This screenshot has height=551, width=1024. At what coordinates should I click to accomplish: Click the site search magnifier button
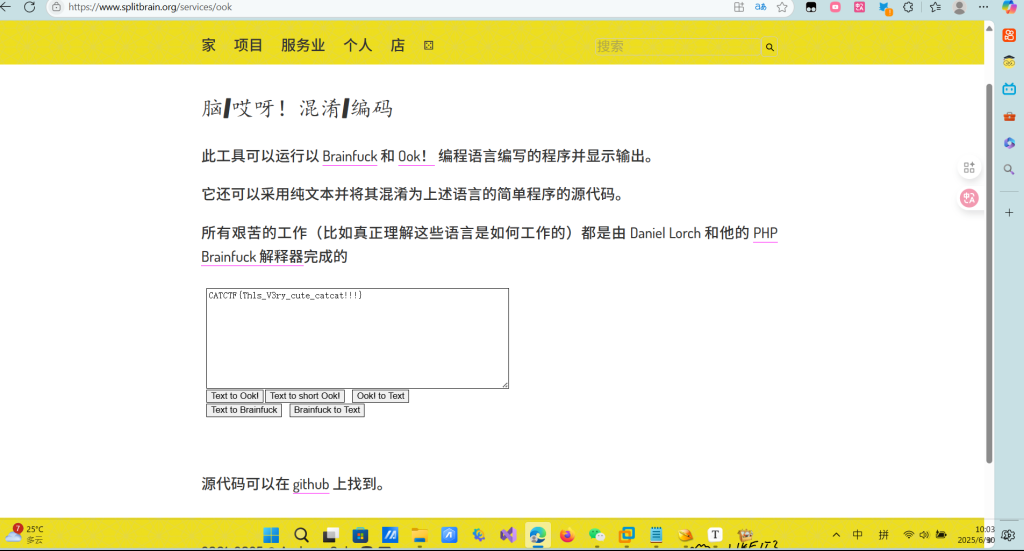pos(769,47)
